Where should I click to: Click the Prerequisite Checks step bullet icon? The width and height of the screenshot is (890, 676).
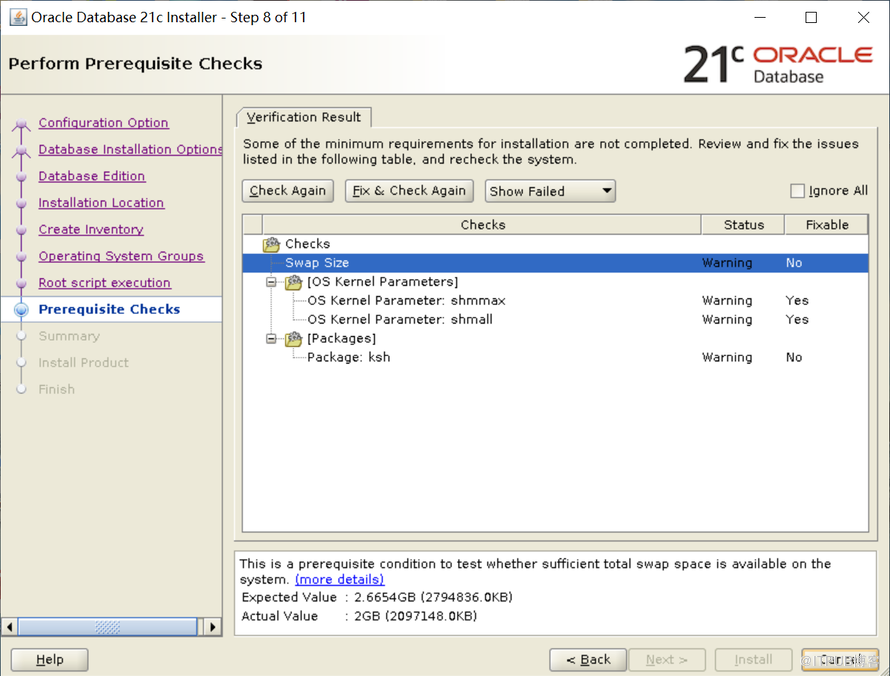point(21,310)
